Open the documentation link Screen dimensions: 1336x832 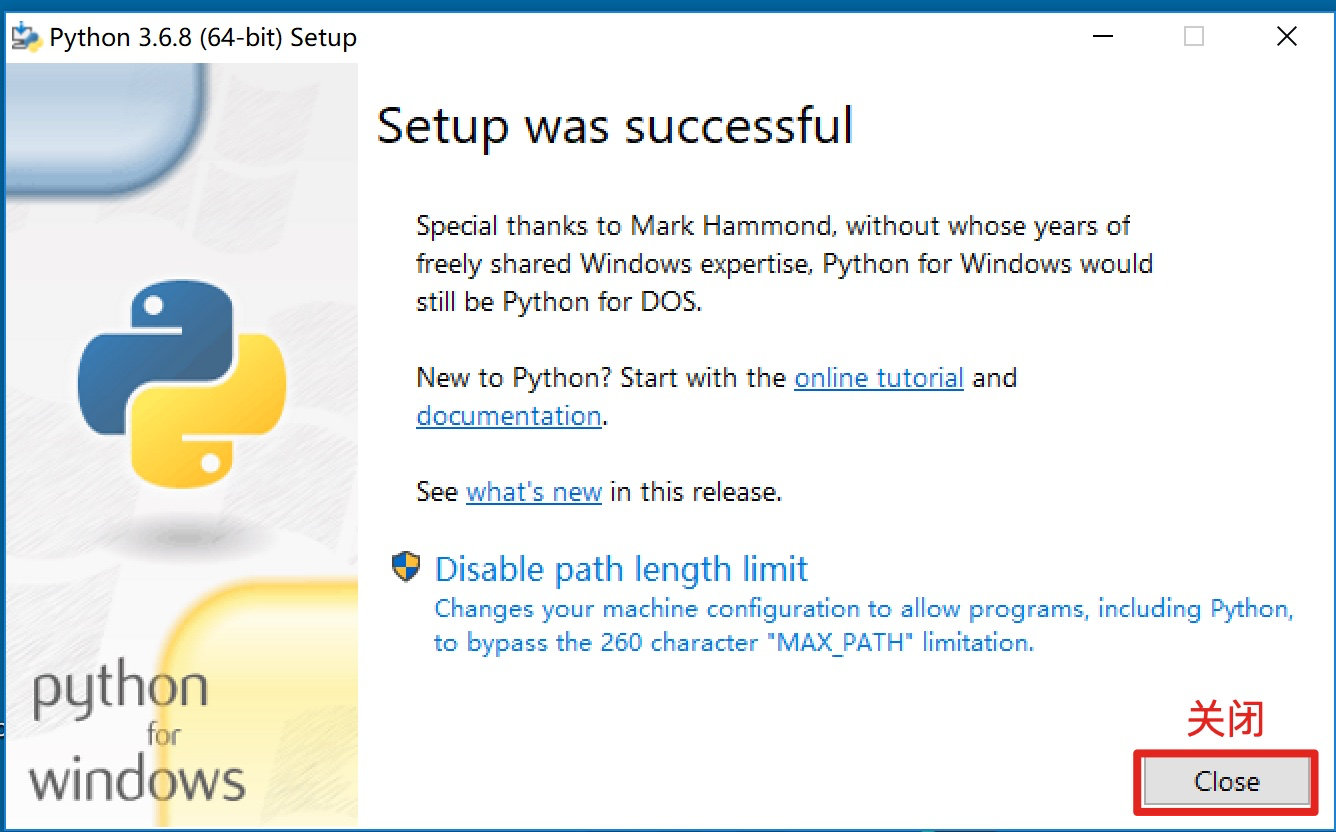tap(508, 416)
